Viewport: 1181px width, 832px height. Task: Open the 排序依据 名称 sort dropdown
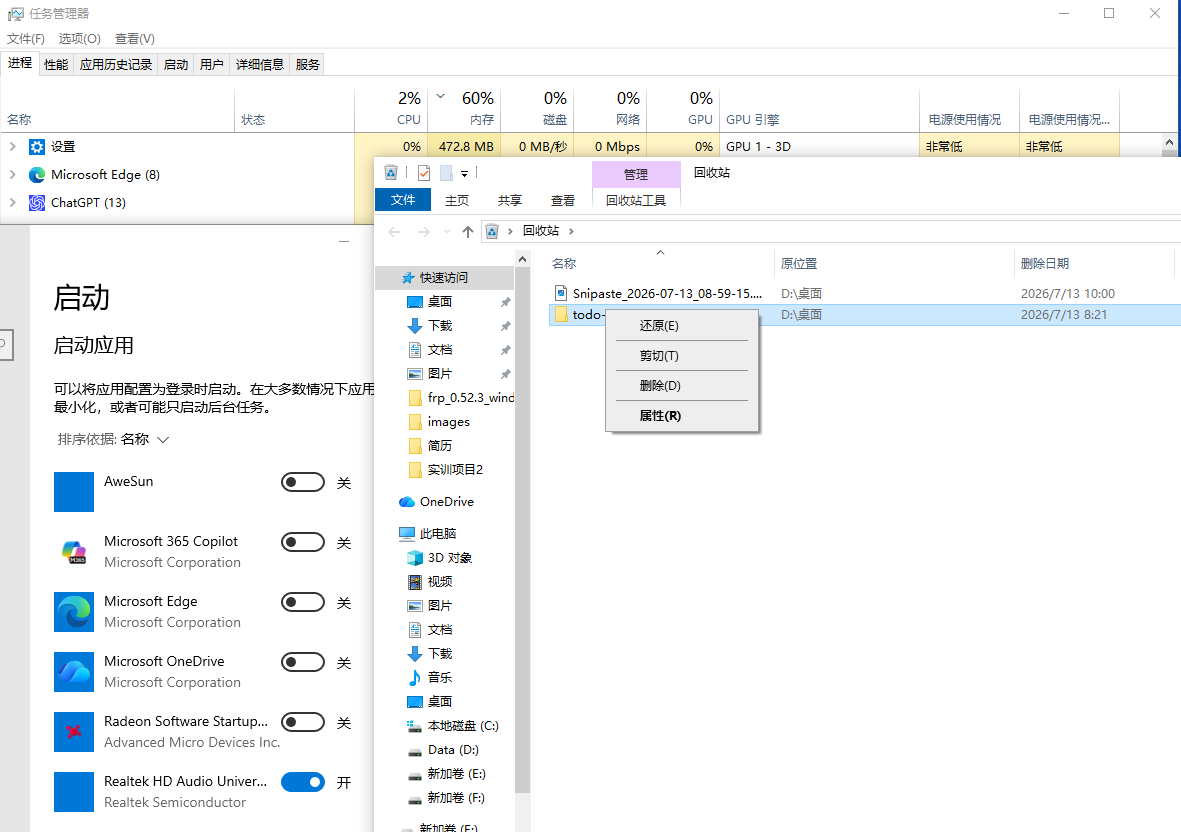[x=114, y=439]
